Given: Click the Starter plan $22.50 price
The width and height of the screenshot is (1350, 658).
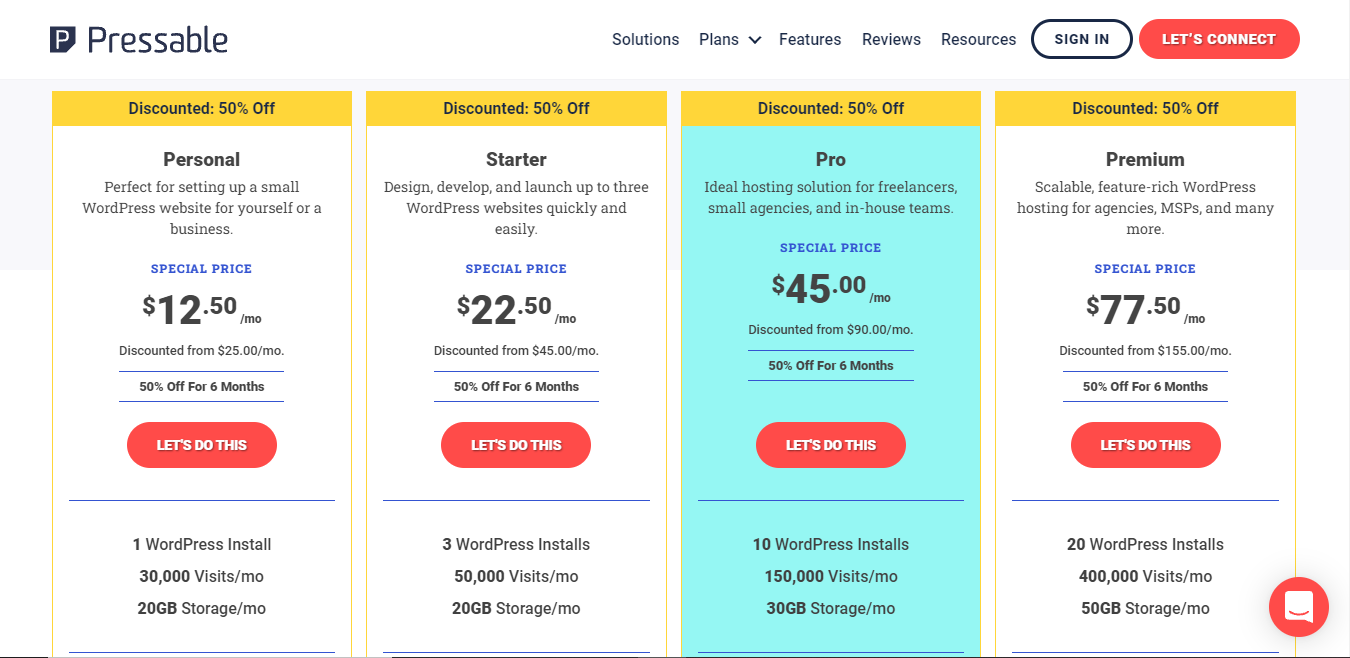Looking at the screenshot, I should coord(505,310).
